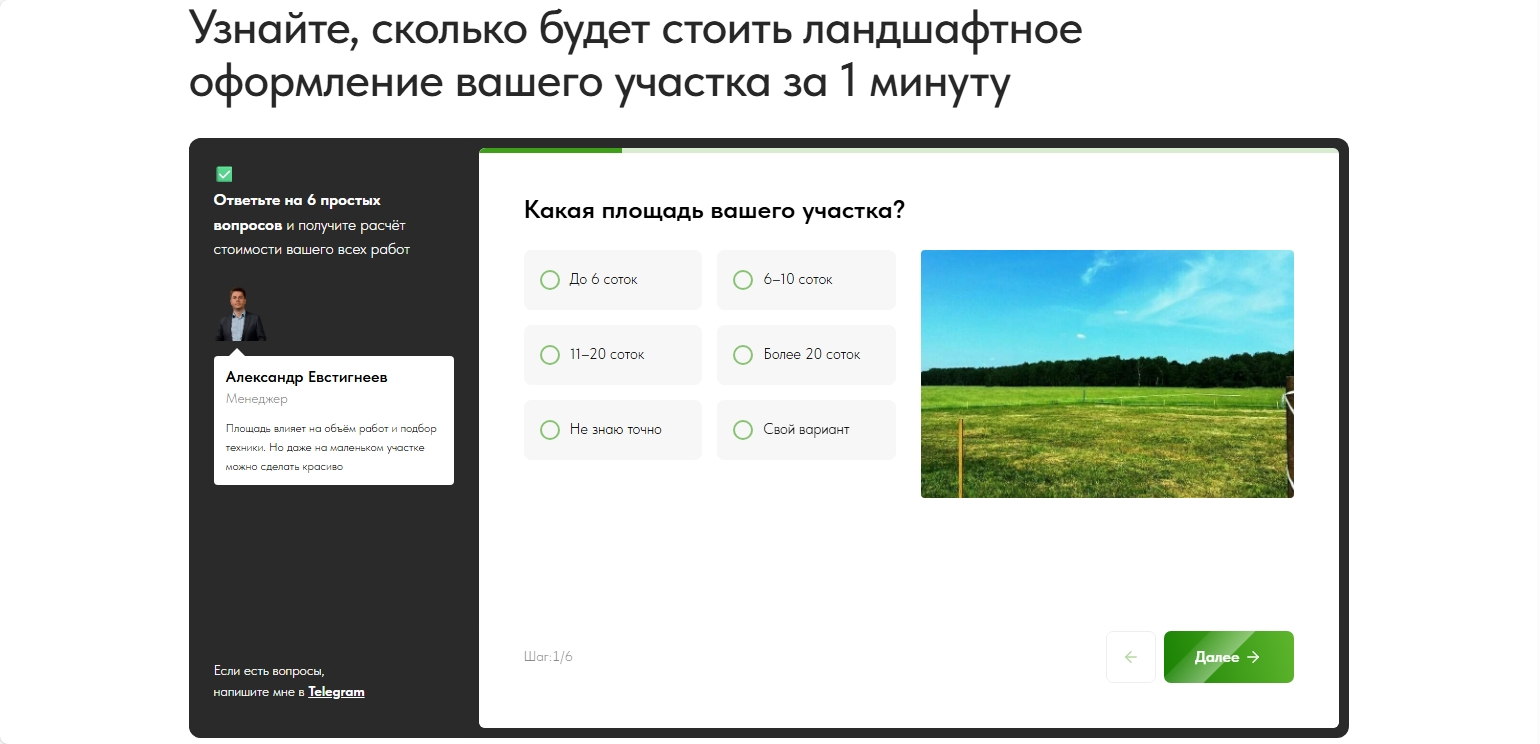Click the manager's tip text about площадь
1540x744 pixels.
(331, 447)
